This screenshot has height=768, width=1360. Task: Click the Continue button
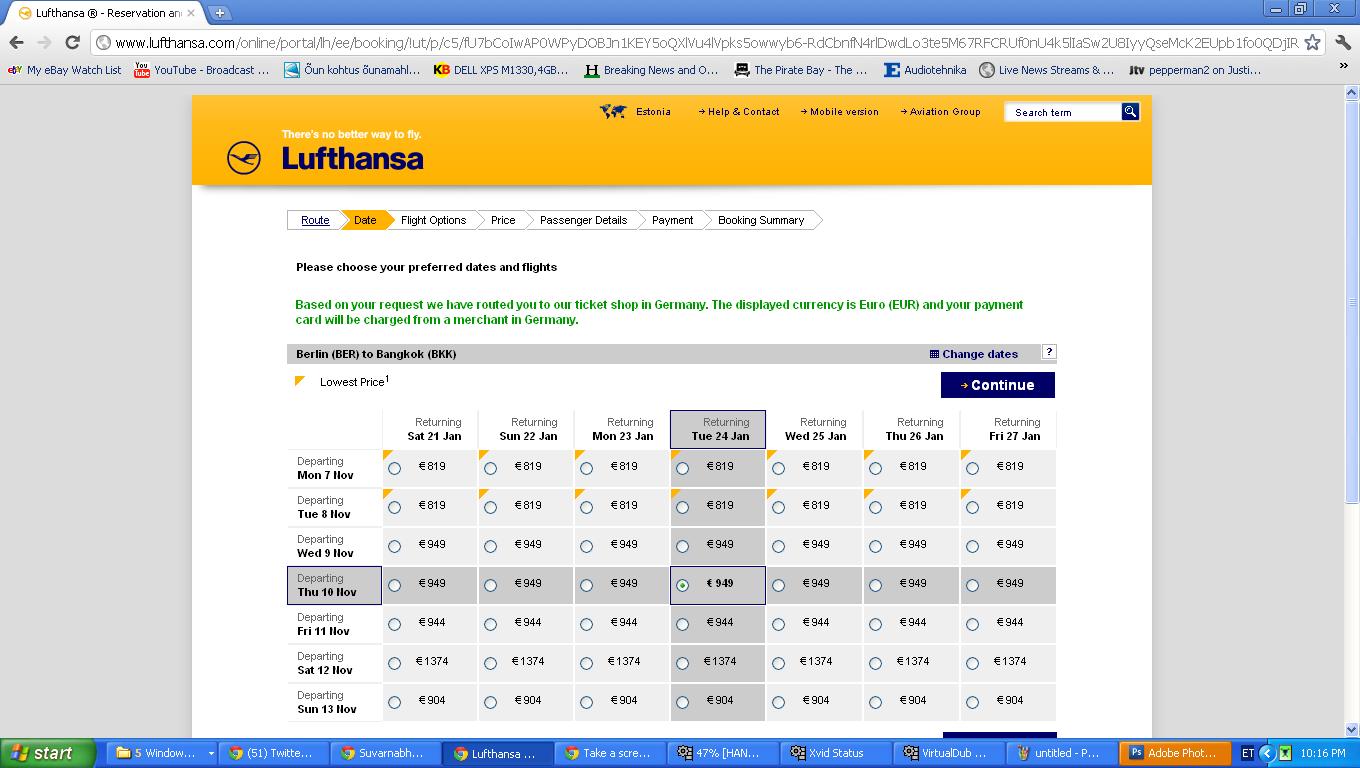click(x=997, y=385)
